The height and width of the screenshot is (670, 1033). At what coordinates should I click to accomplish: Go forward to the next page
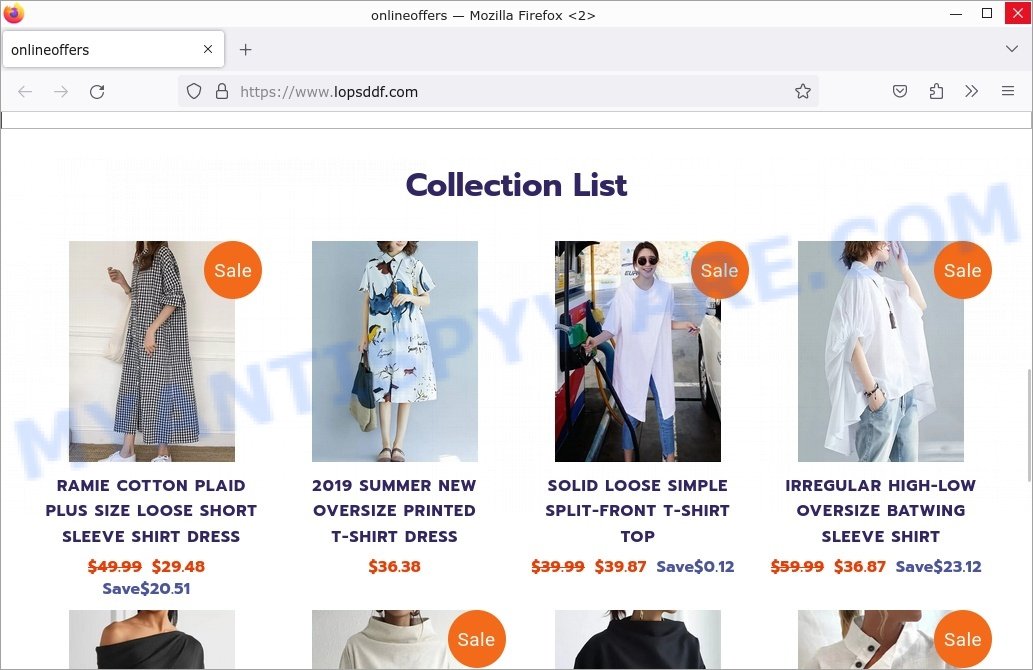61,91
